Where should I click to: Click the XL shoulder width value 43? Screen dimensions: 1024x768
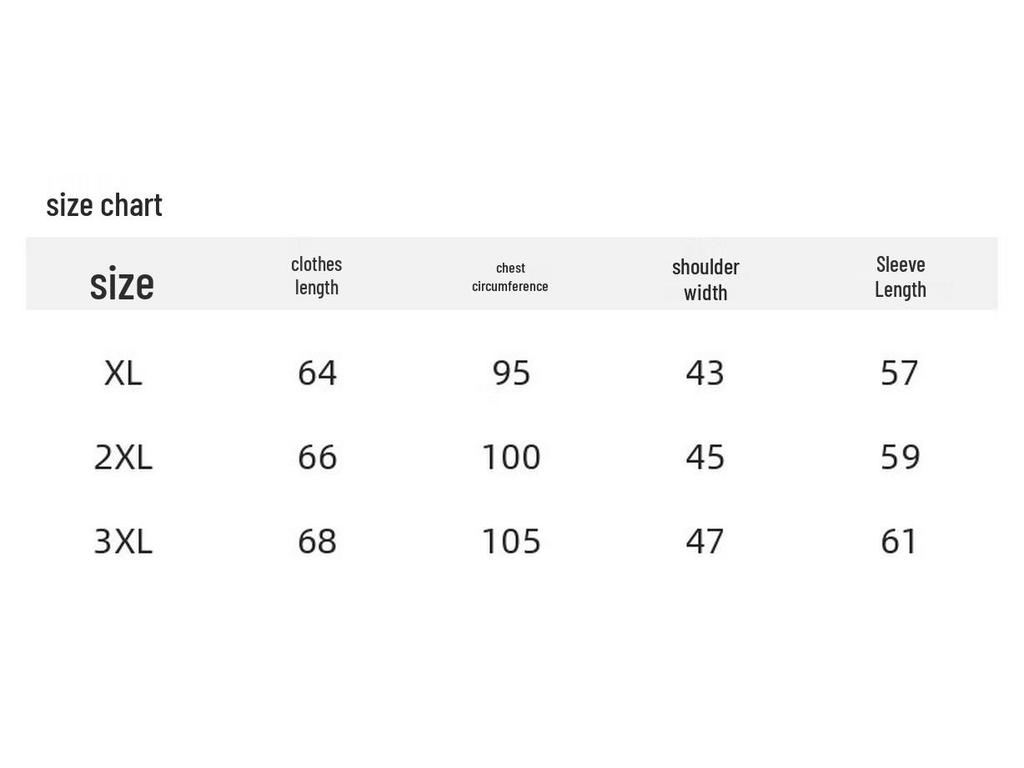pos(705,373)
